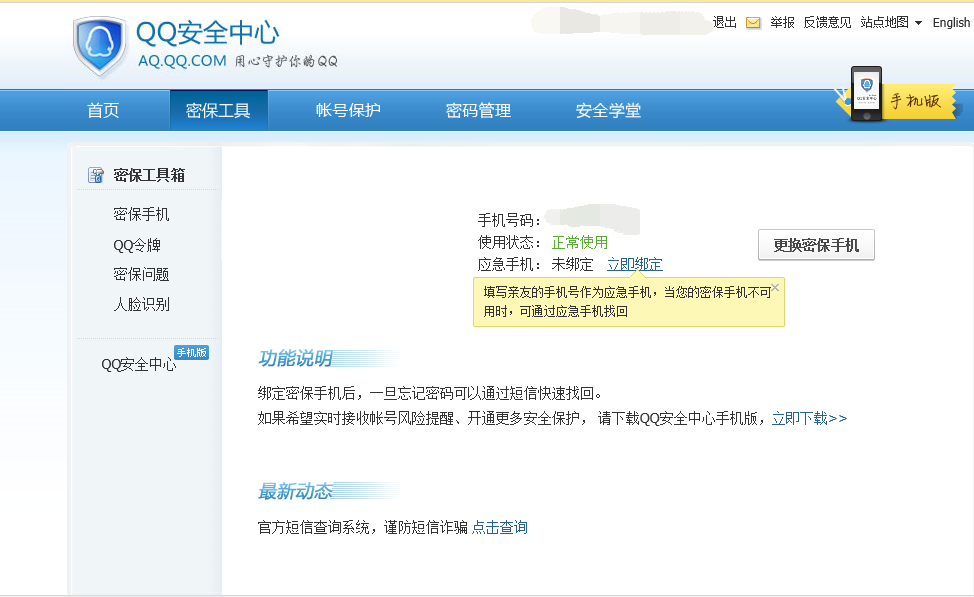Open the 反馈意见 feedback link
The image size is (974, 597).
(x=827, y=22)
